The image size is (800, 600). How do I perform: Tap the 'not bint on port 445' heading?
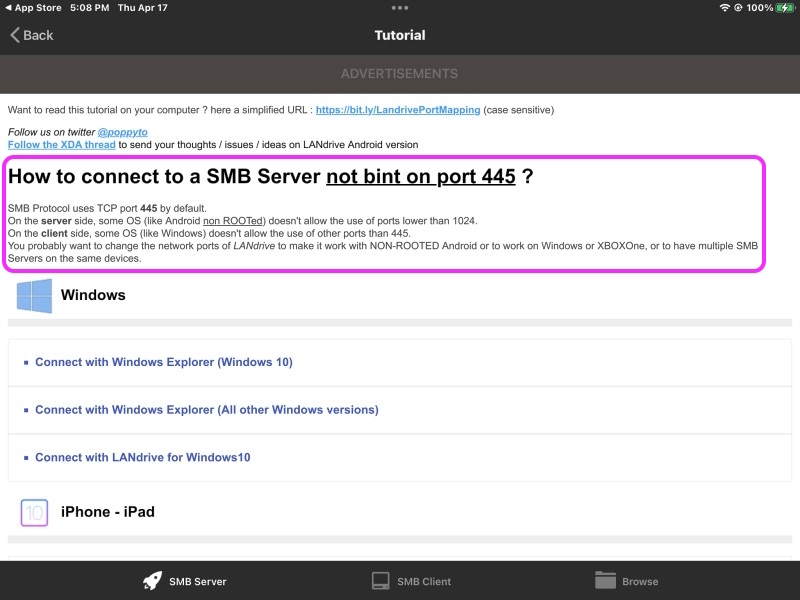(x=421, y=177)
